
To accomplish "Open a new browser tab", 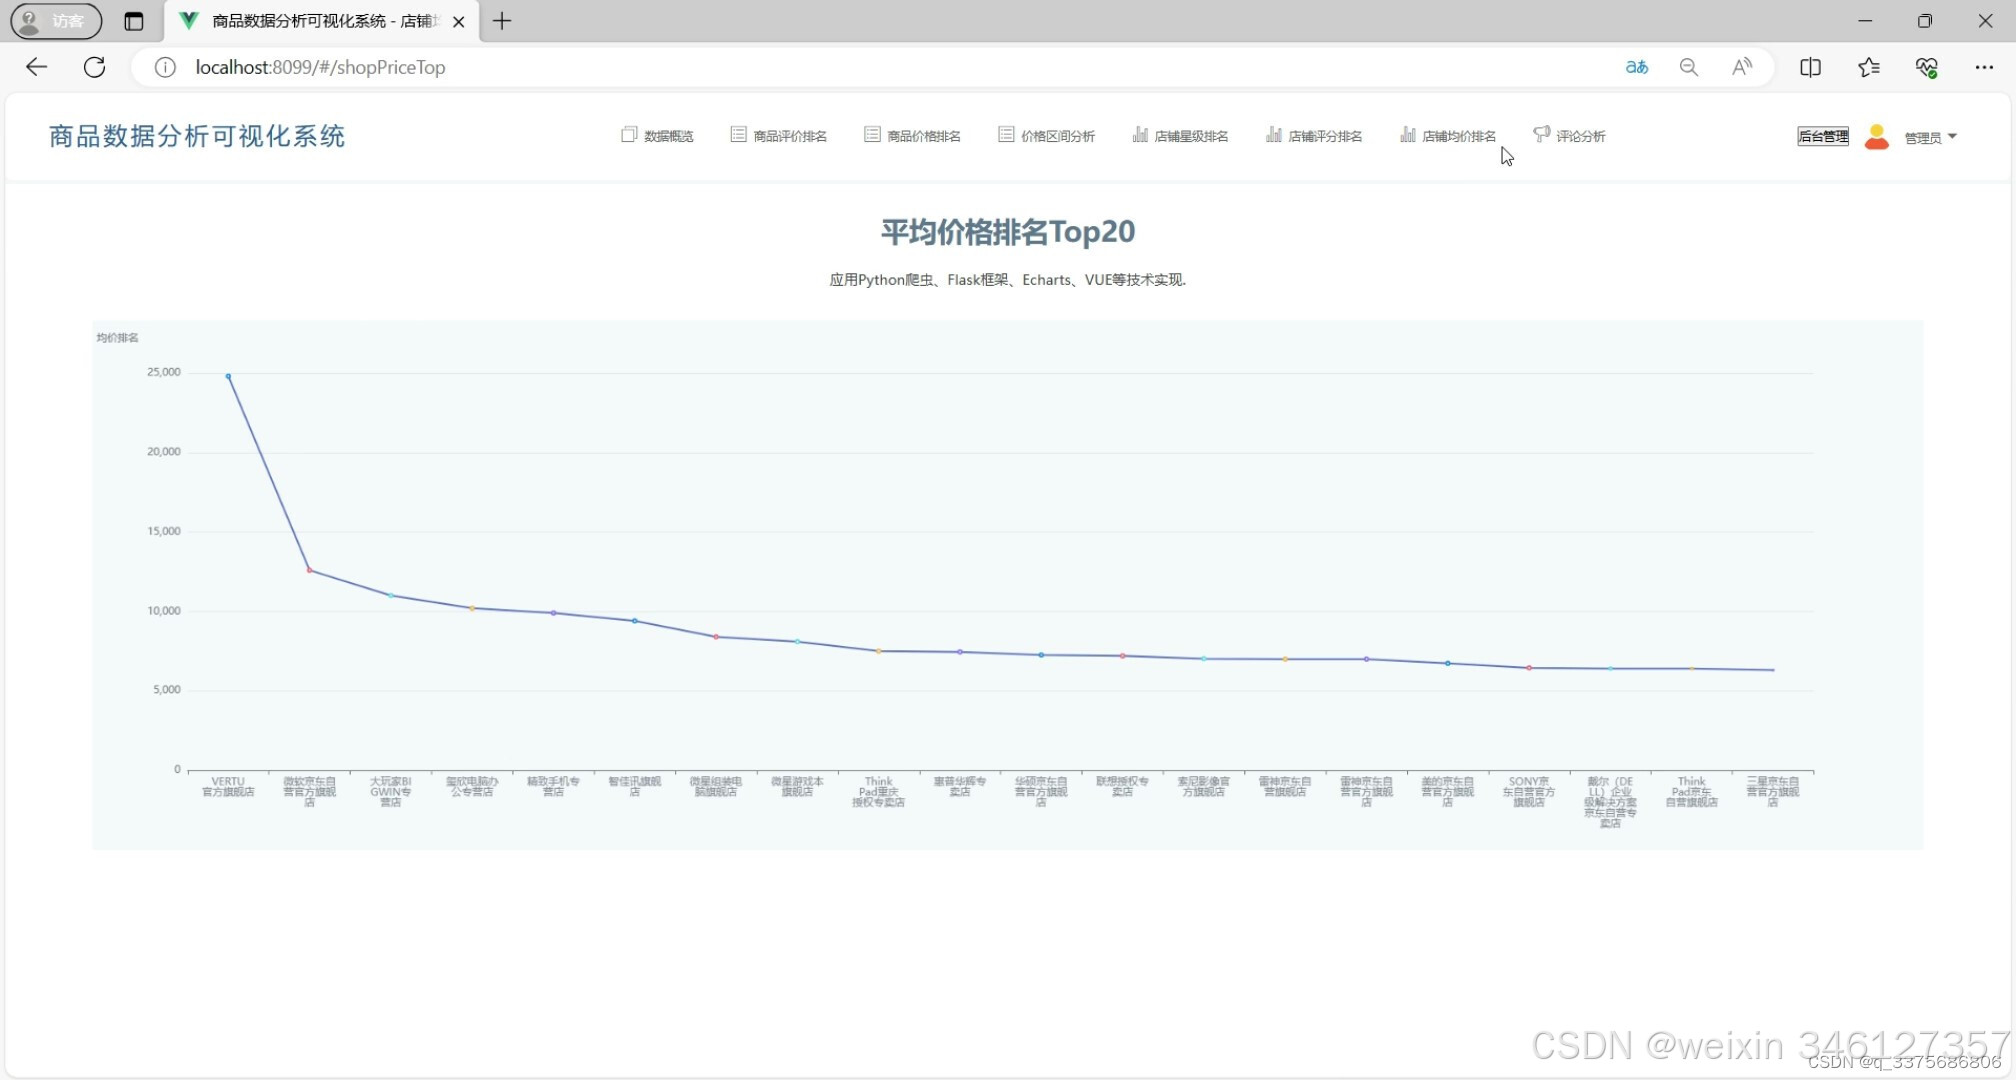I will 502,21.
